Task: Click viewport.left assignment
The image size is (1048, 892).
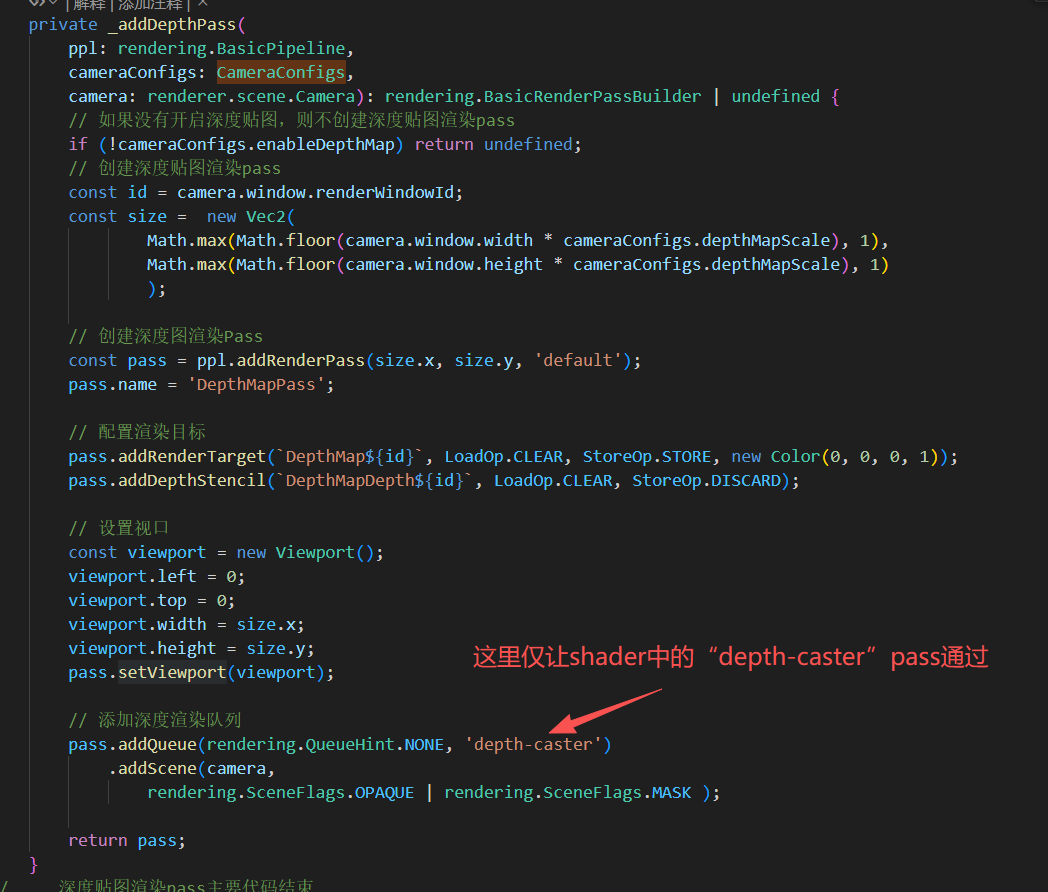Action: (156, 577)
